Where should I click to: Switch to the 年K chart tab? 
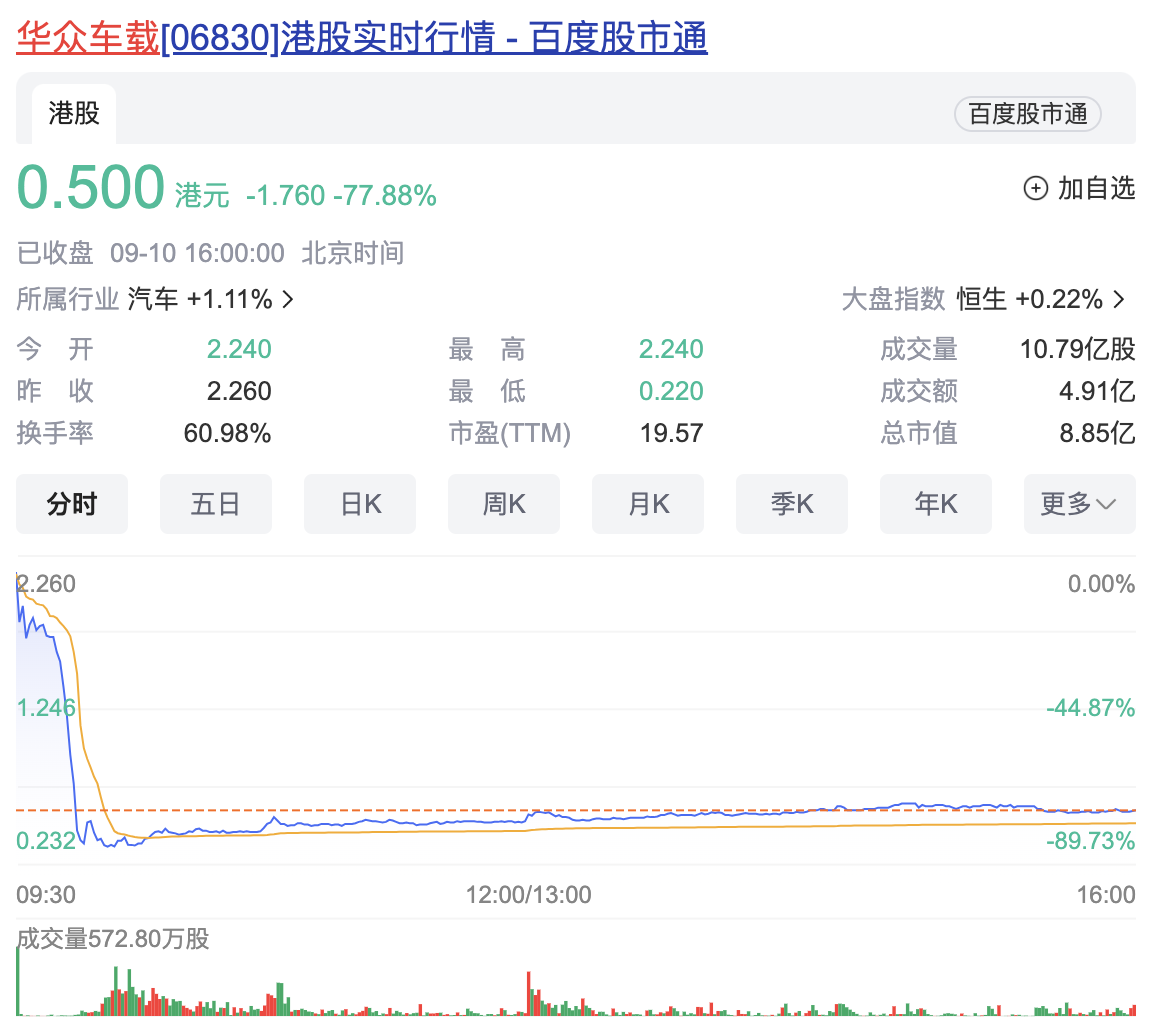(936, 504)
